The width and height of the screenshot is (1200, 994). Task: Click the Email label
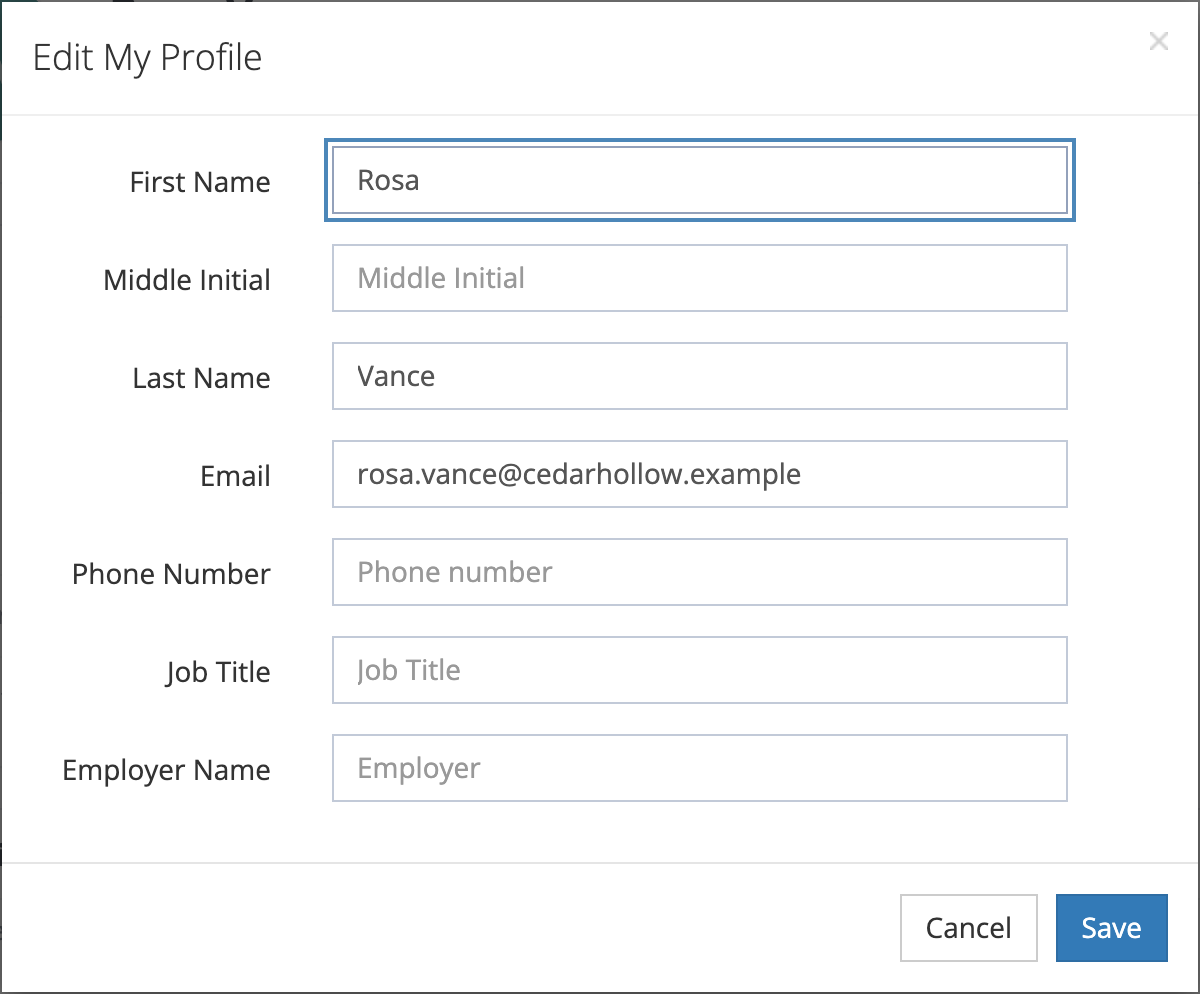[235, 476]
